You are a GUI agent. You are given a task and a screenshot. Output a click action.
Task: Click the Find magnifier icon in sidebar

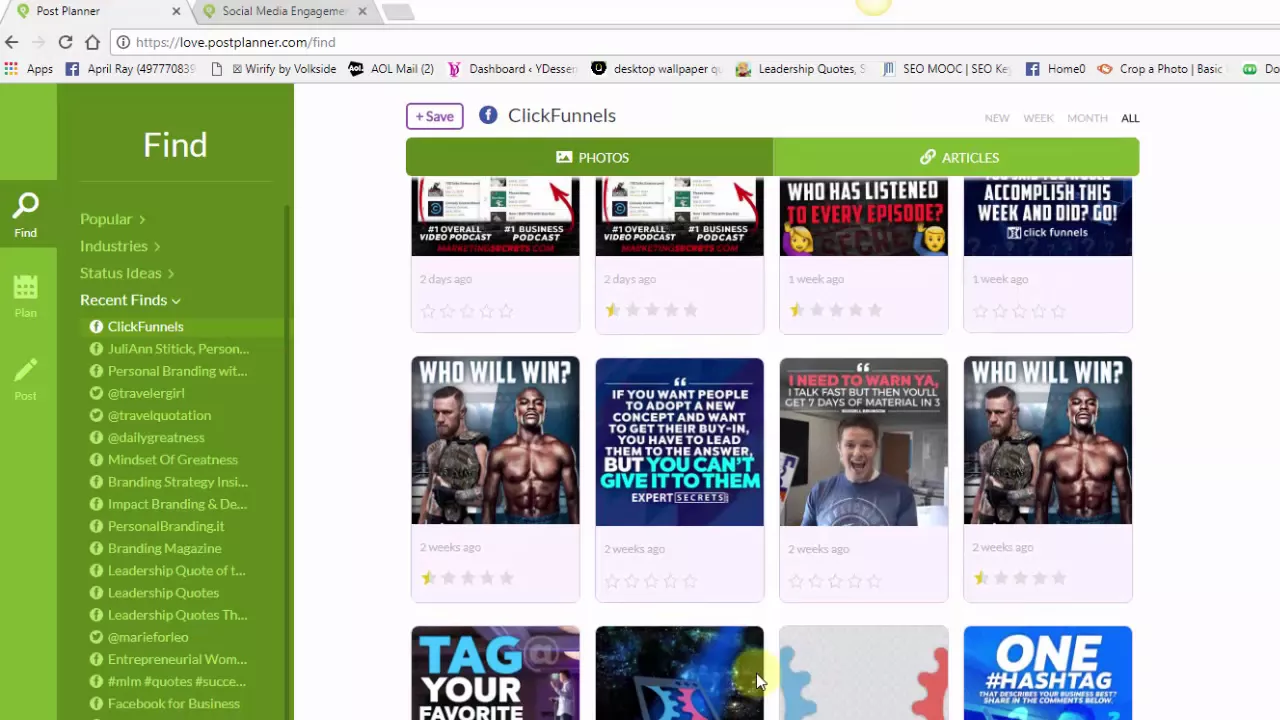coord(26,207)
